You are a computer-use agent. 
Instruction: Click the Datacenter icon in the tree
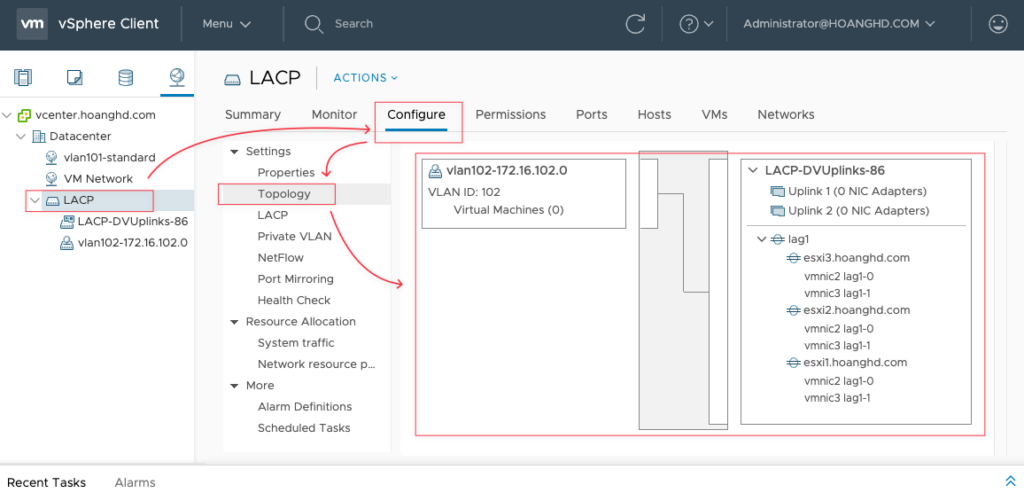(x=39, y=136)
